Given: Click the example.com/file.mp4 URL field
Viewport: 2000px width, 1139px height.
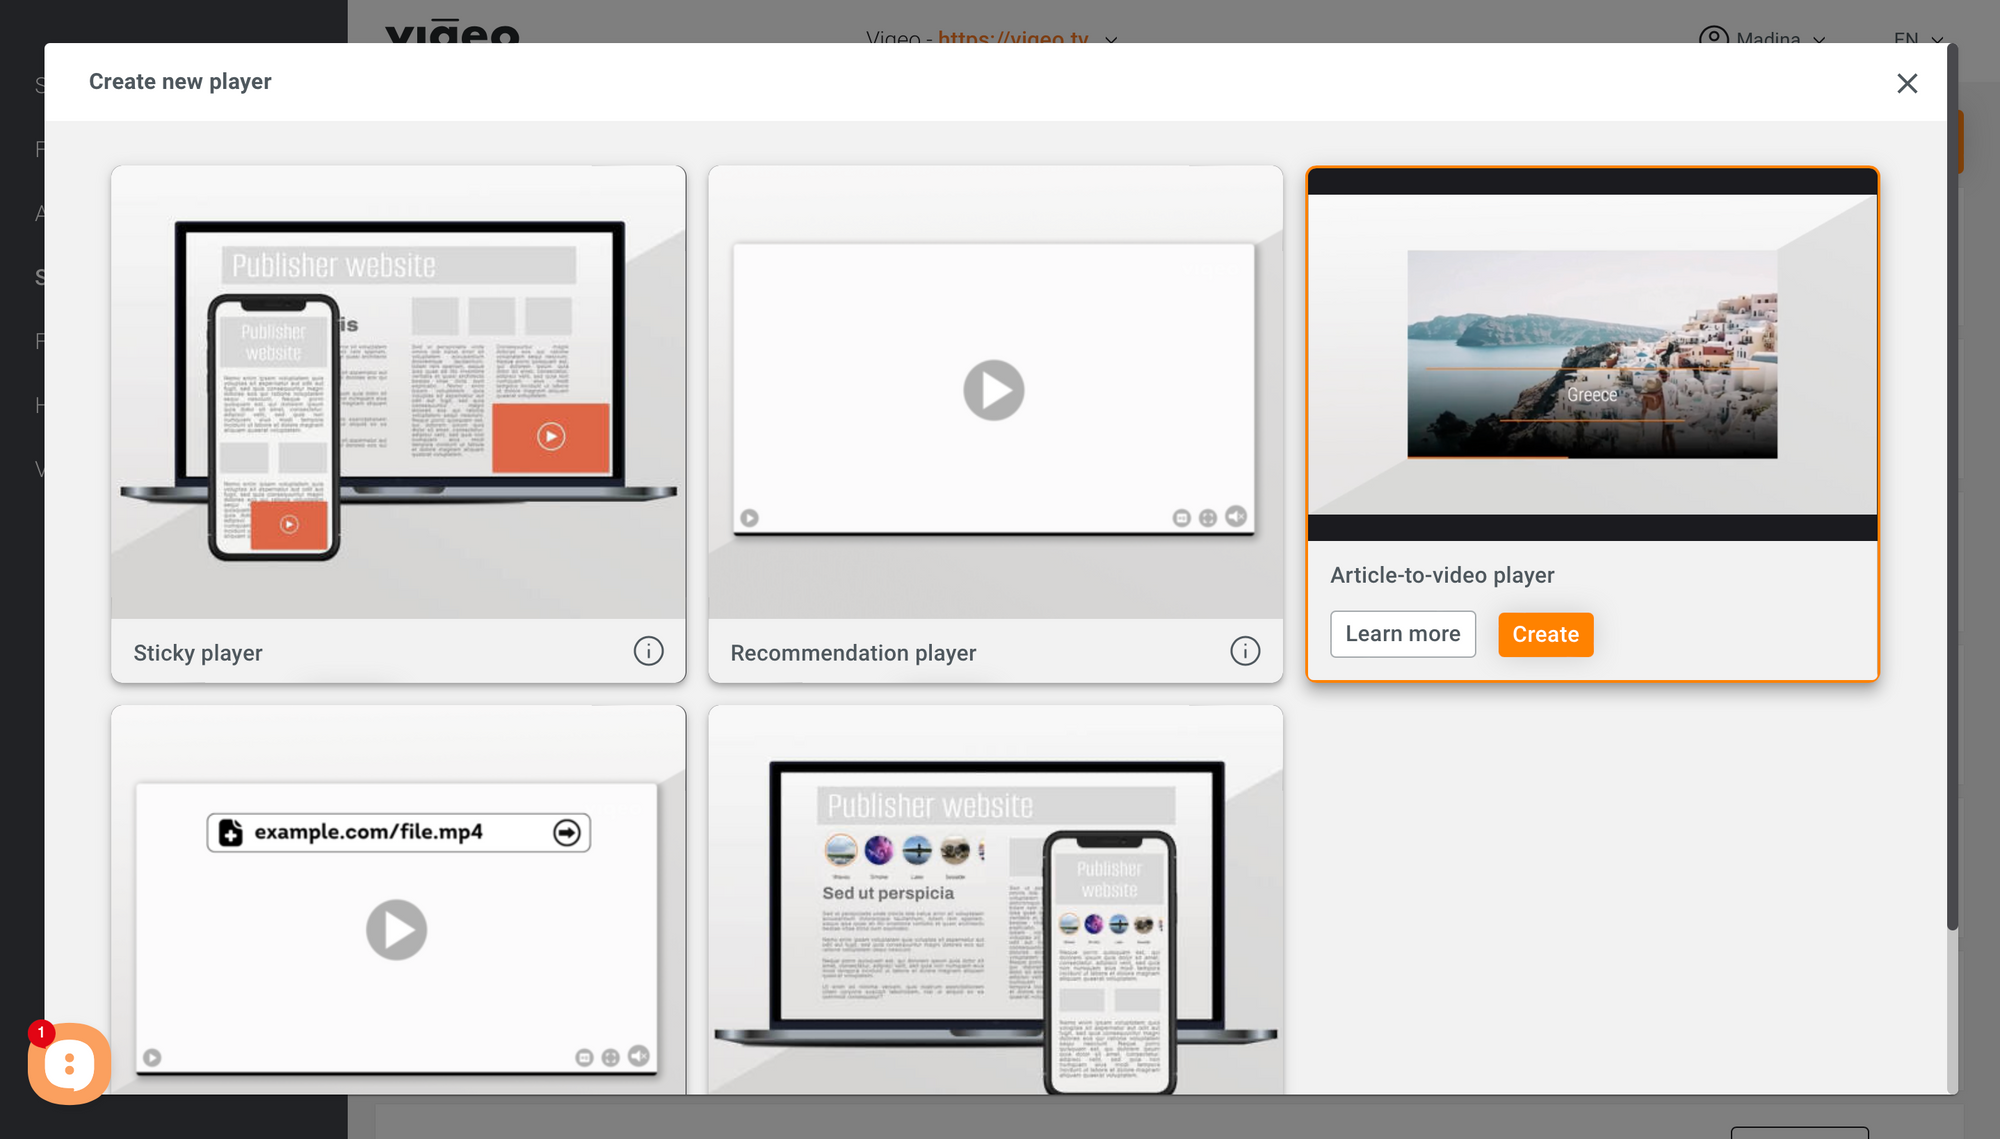Looking at the screenshot, I should pyautogui.click(x=398, y=831).
